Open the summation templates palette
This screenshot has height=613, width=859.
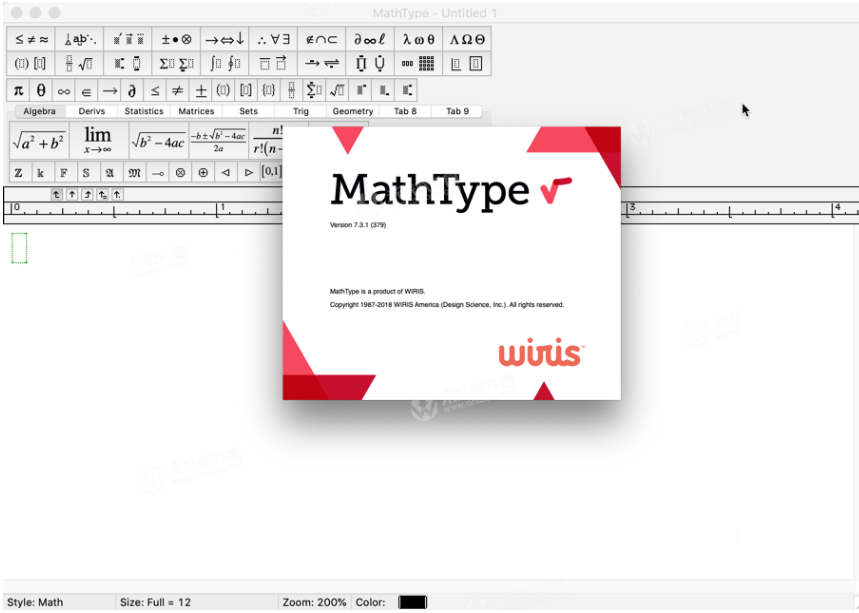coord(176,64)
